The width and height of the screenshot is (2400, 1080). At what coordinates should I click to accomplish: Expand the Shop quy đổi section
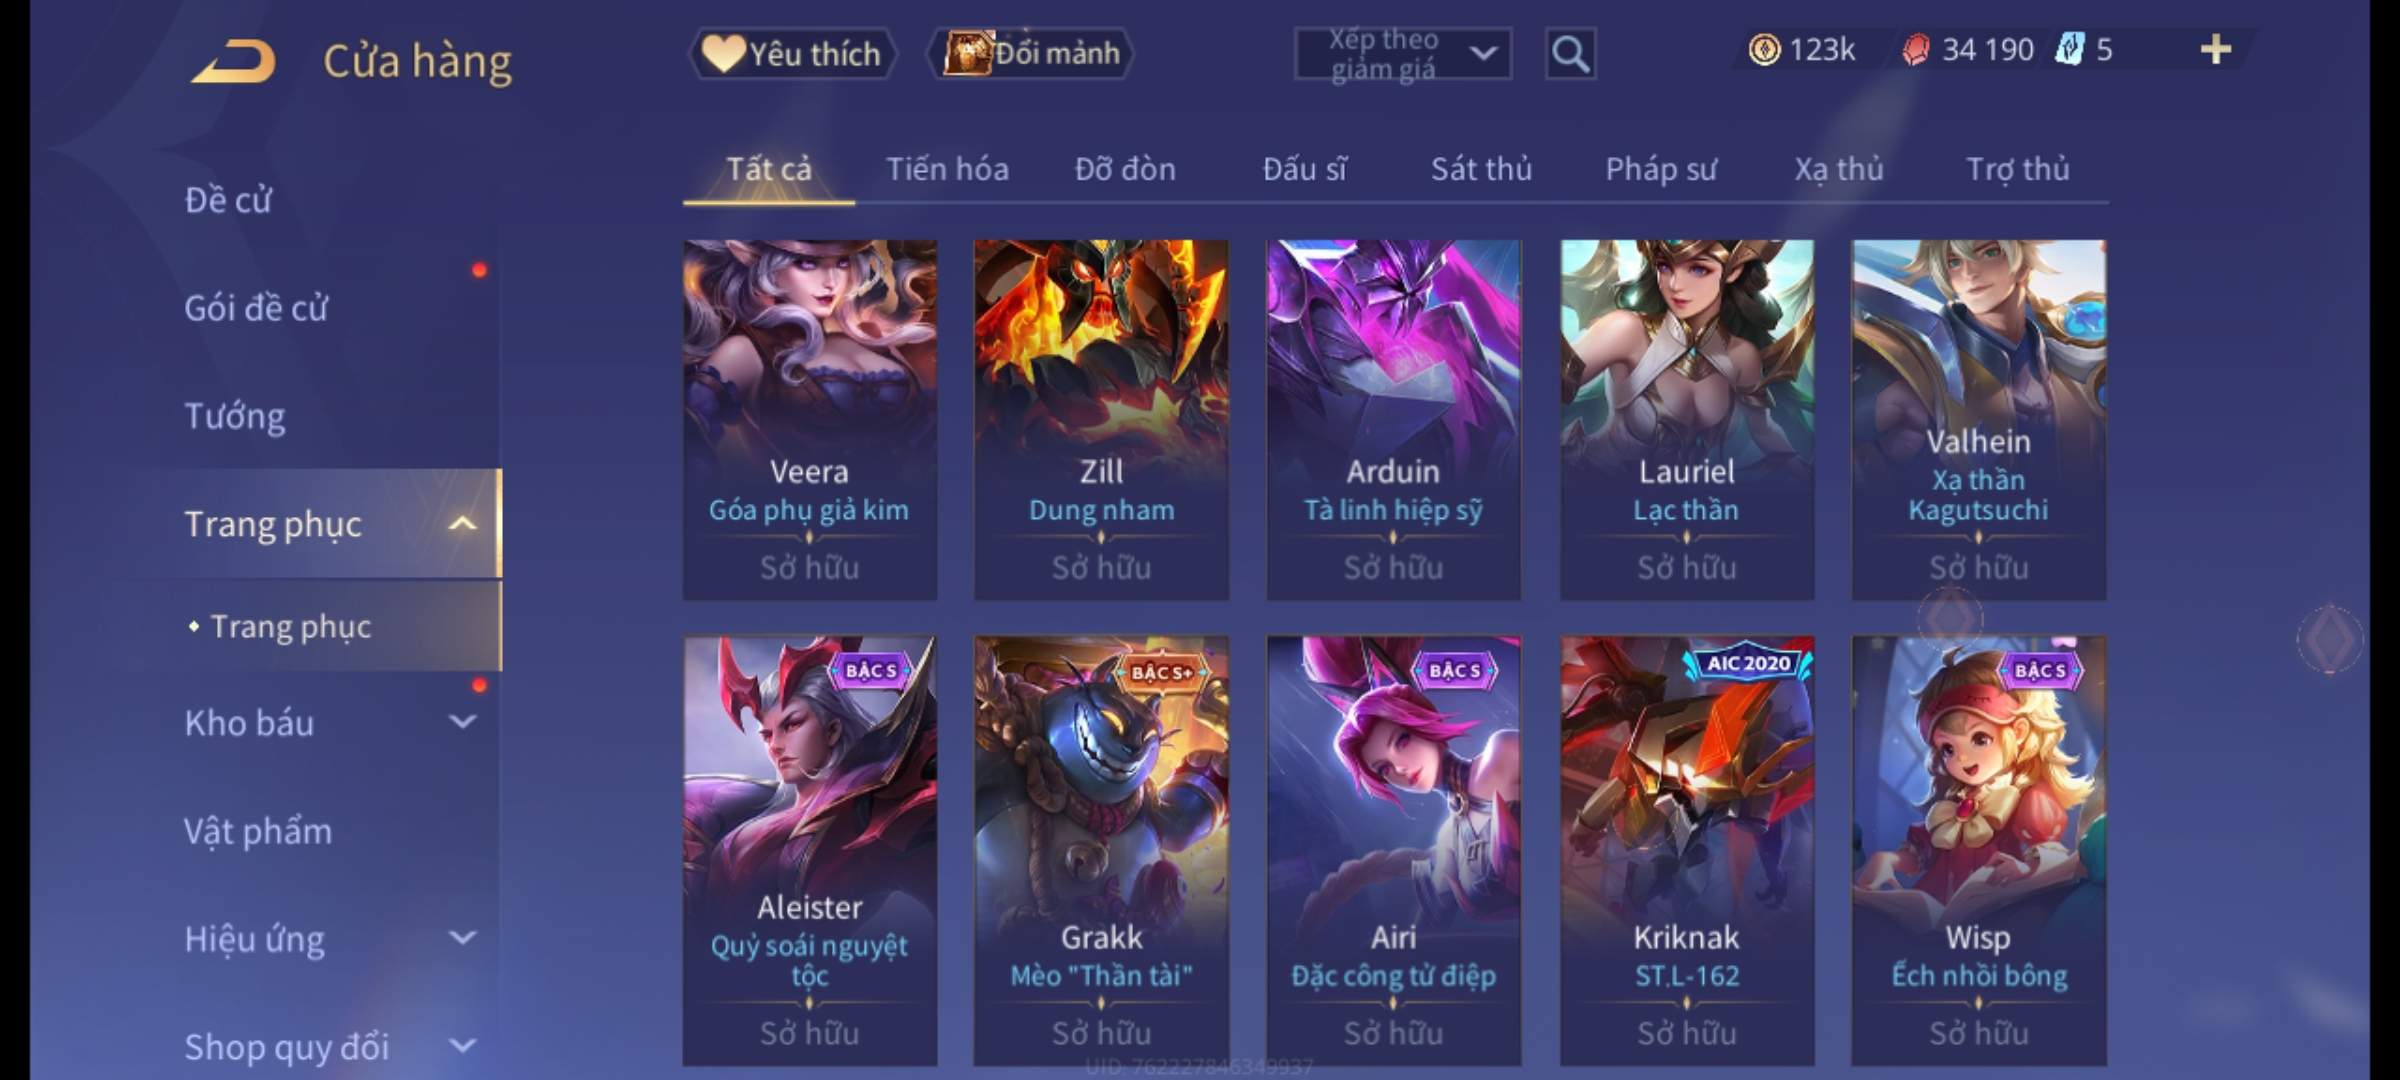tap(462, 1045)
